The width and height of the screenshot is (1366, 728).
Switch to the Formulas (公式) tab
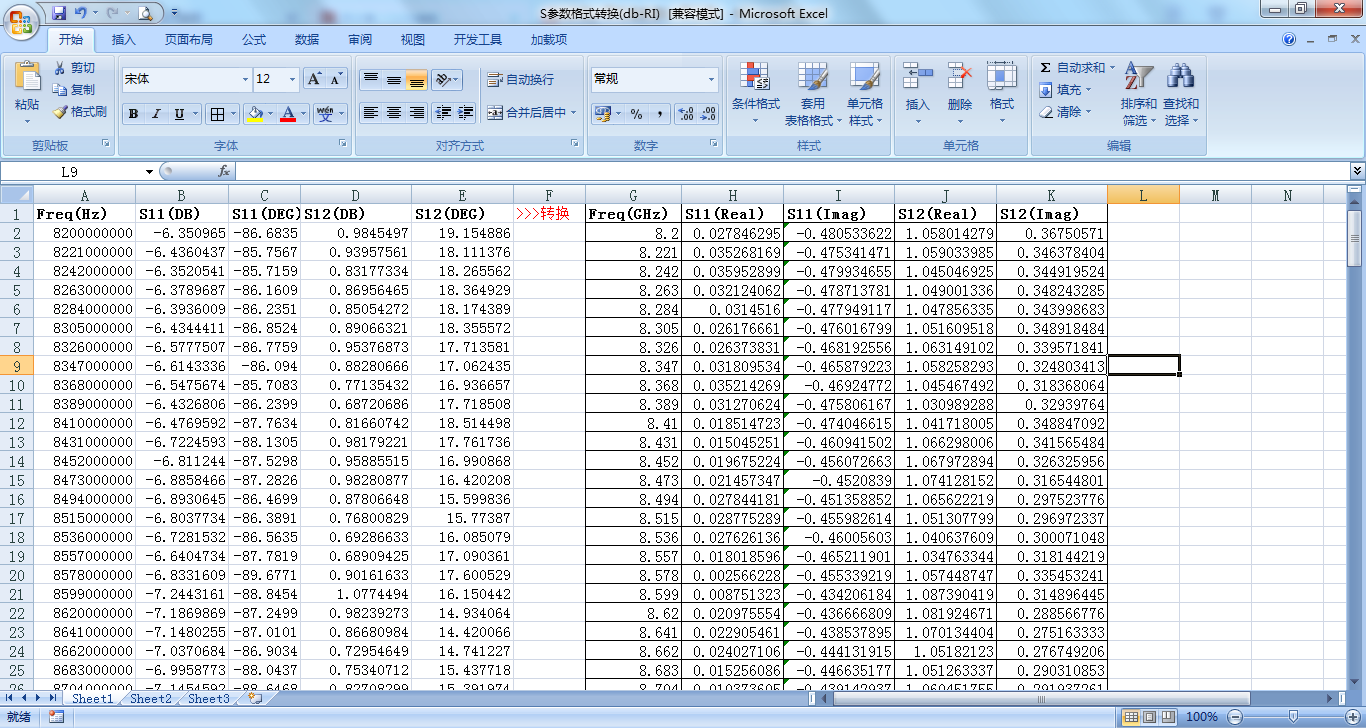(x=254, y=39)
